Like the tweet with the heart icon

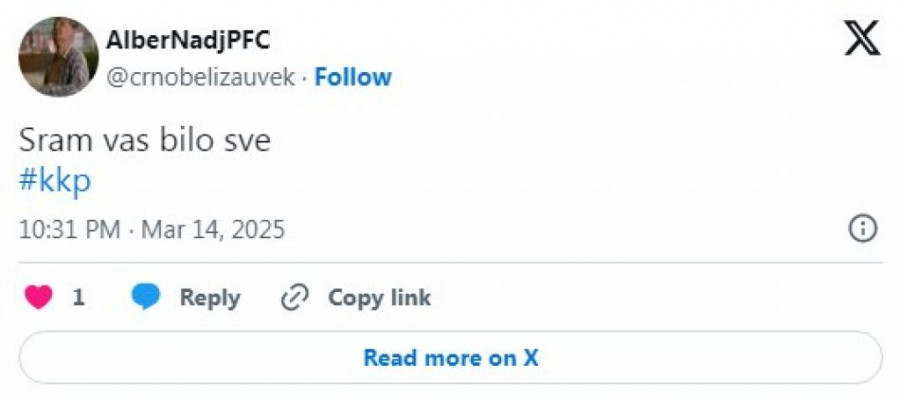[x=38, y=298]
